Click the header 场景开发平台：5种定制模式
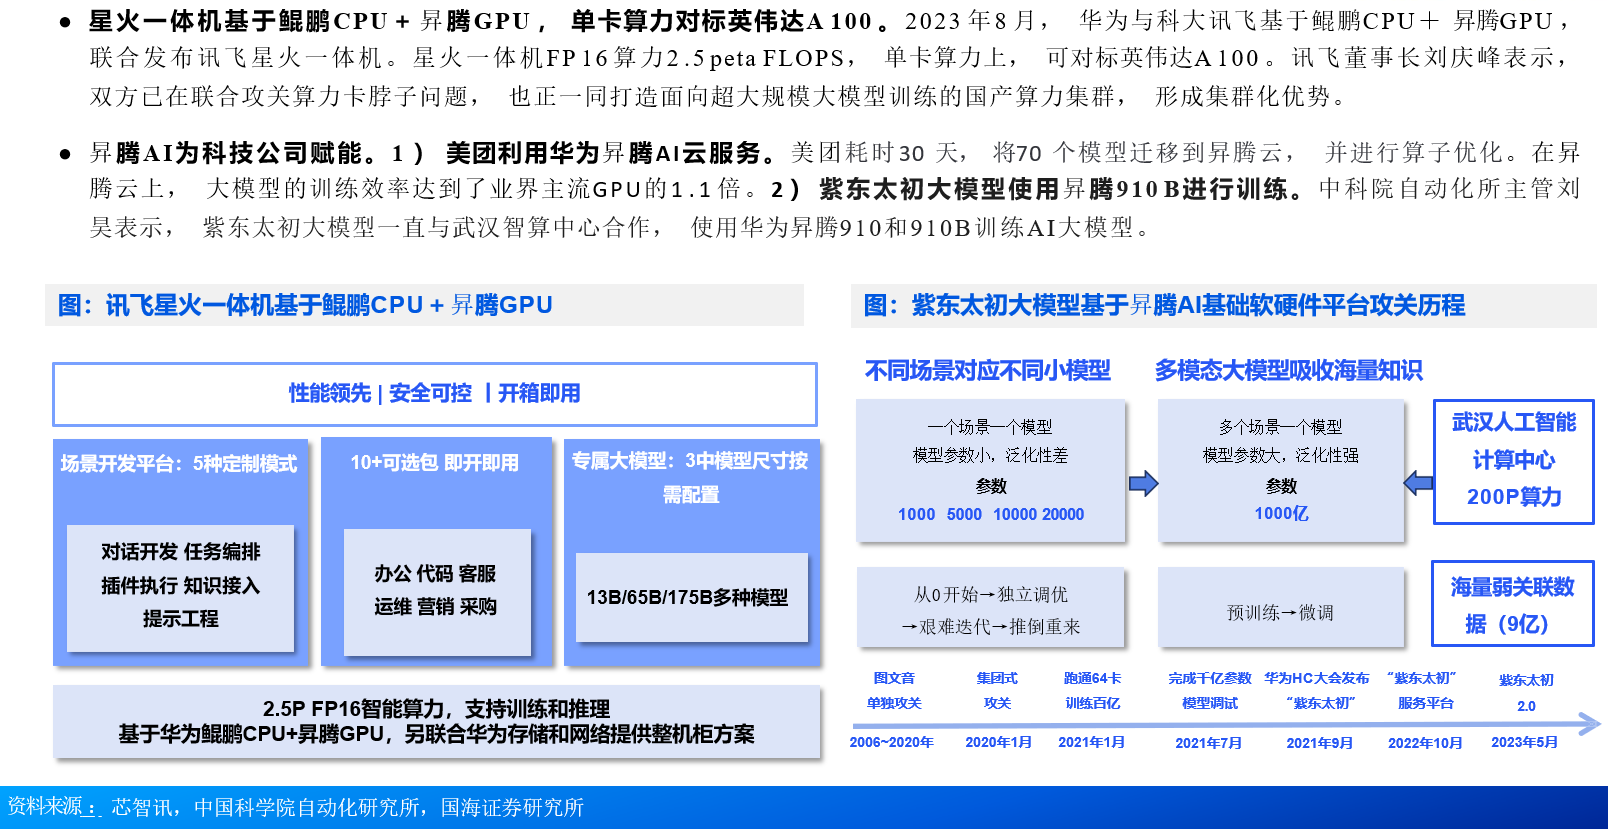The height and width of the screenshot is (829, 1608). point(179,463)
